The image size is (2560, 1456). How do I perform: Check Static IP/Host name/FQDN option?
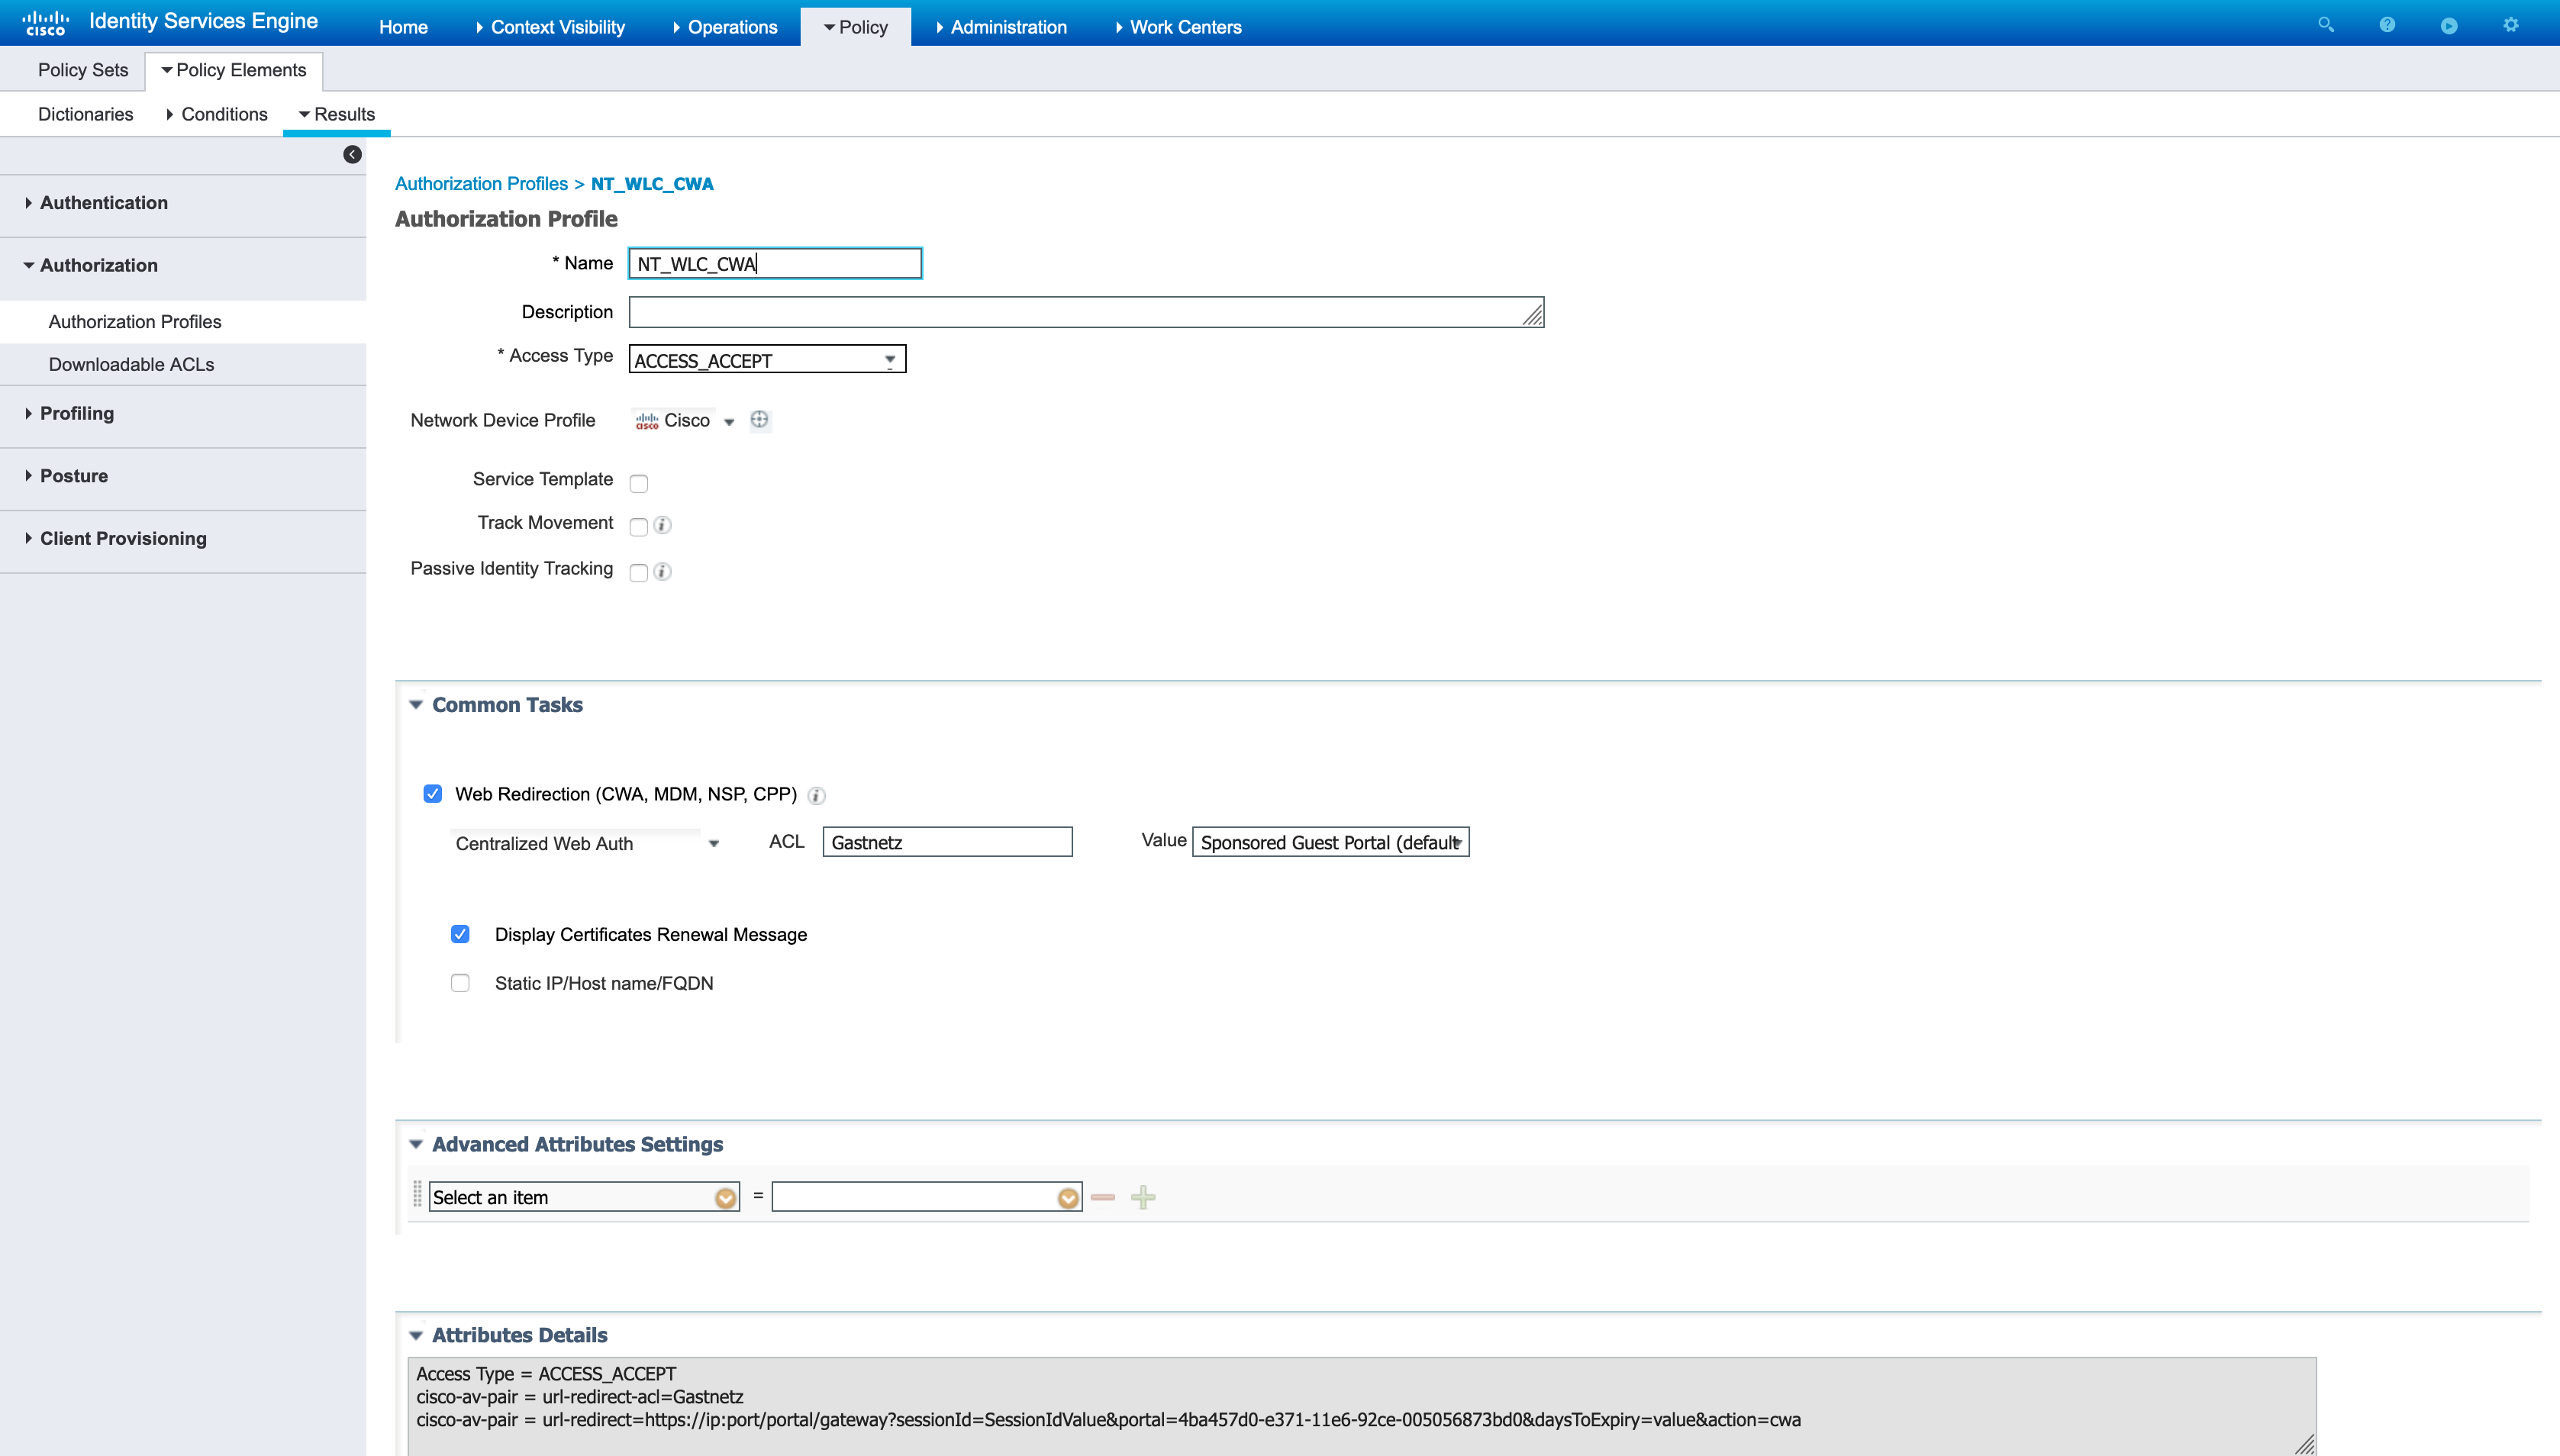(460, 983)
